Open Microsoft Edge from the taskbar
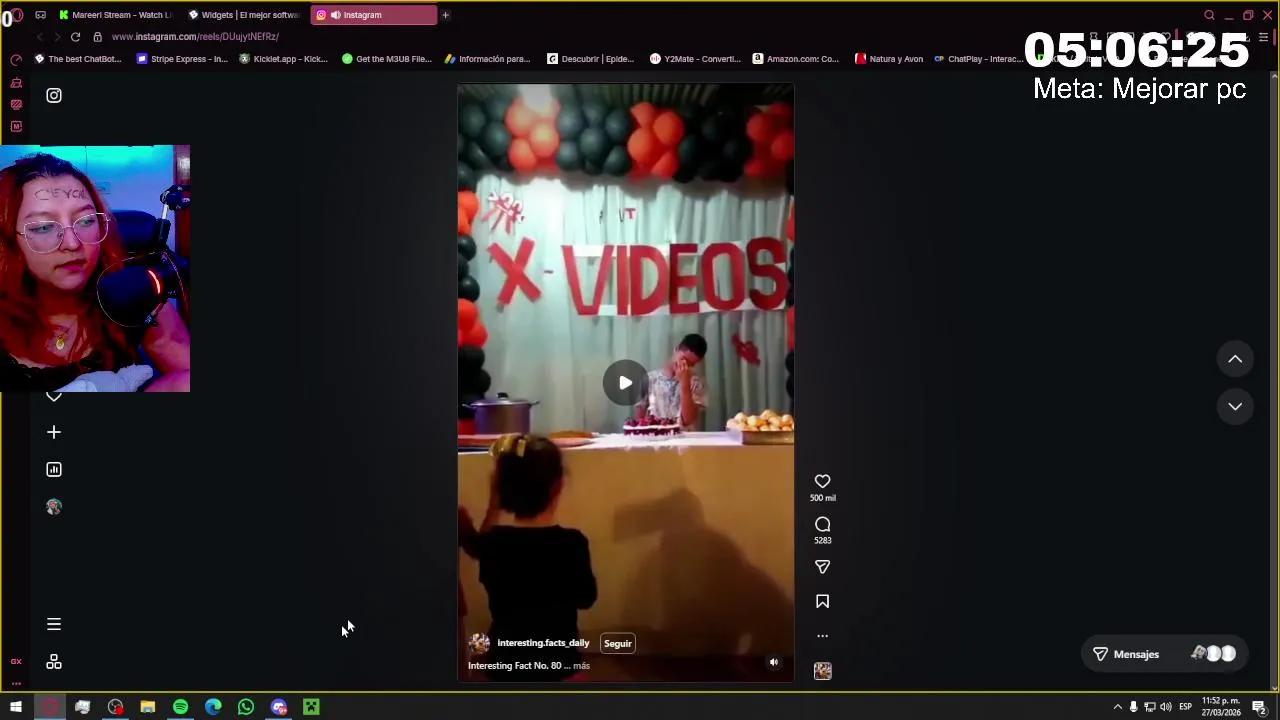 (213, 707)
